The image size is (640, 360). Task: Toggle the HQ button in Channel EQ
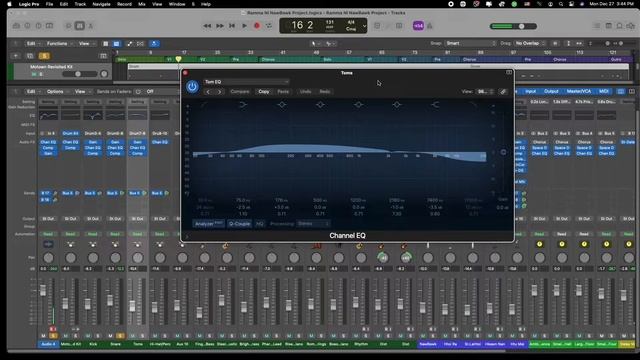260,224
